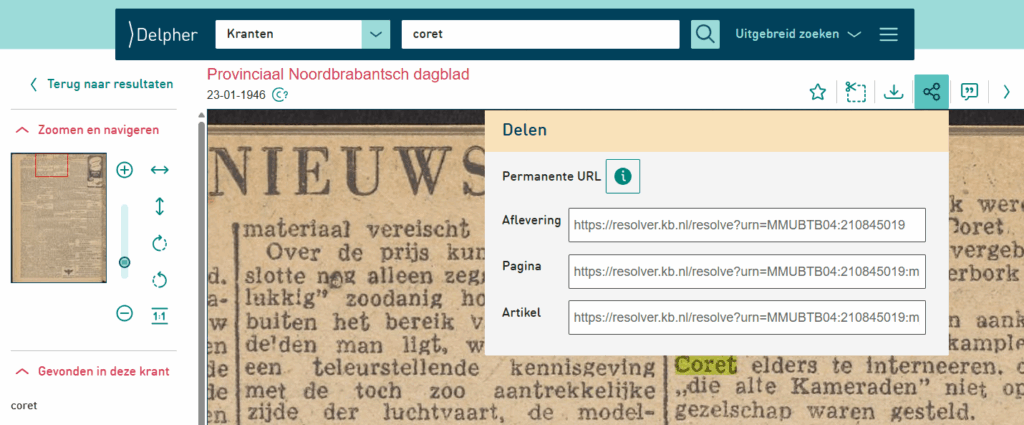Click the download icon
The height and width of the screenshot is (425, 1024).
coord(894,92)
